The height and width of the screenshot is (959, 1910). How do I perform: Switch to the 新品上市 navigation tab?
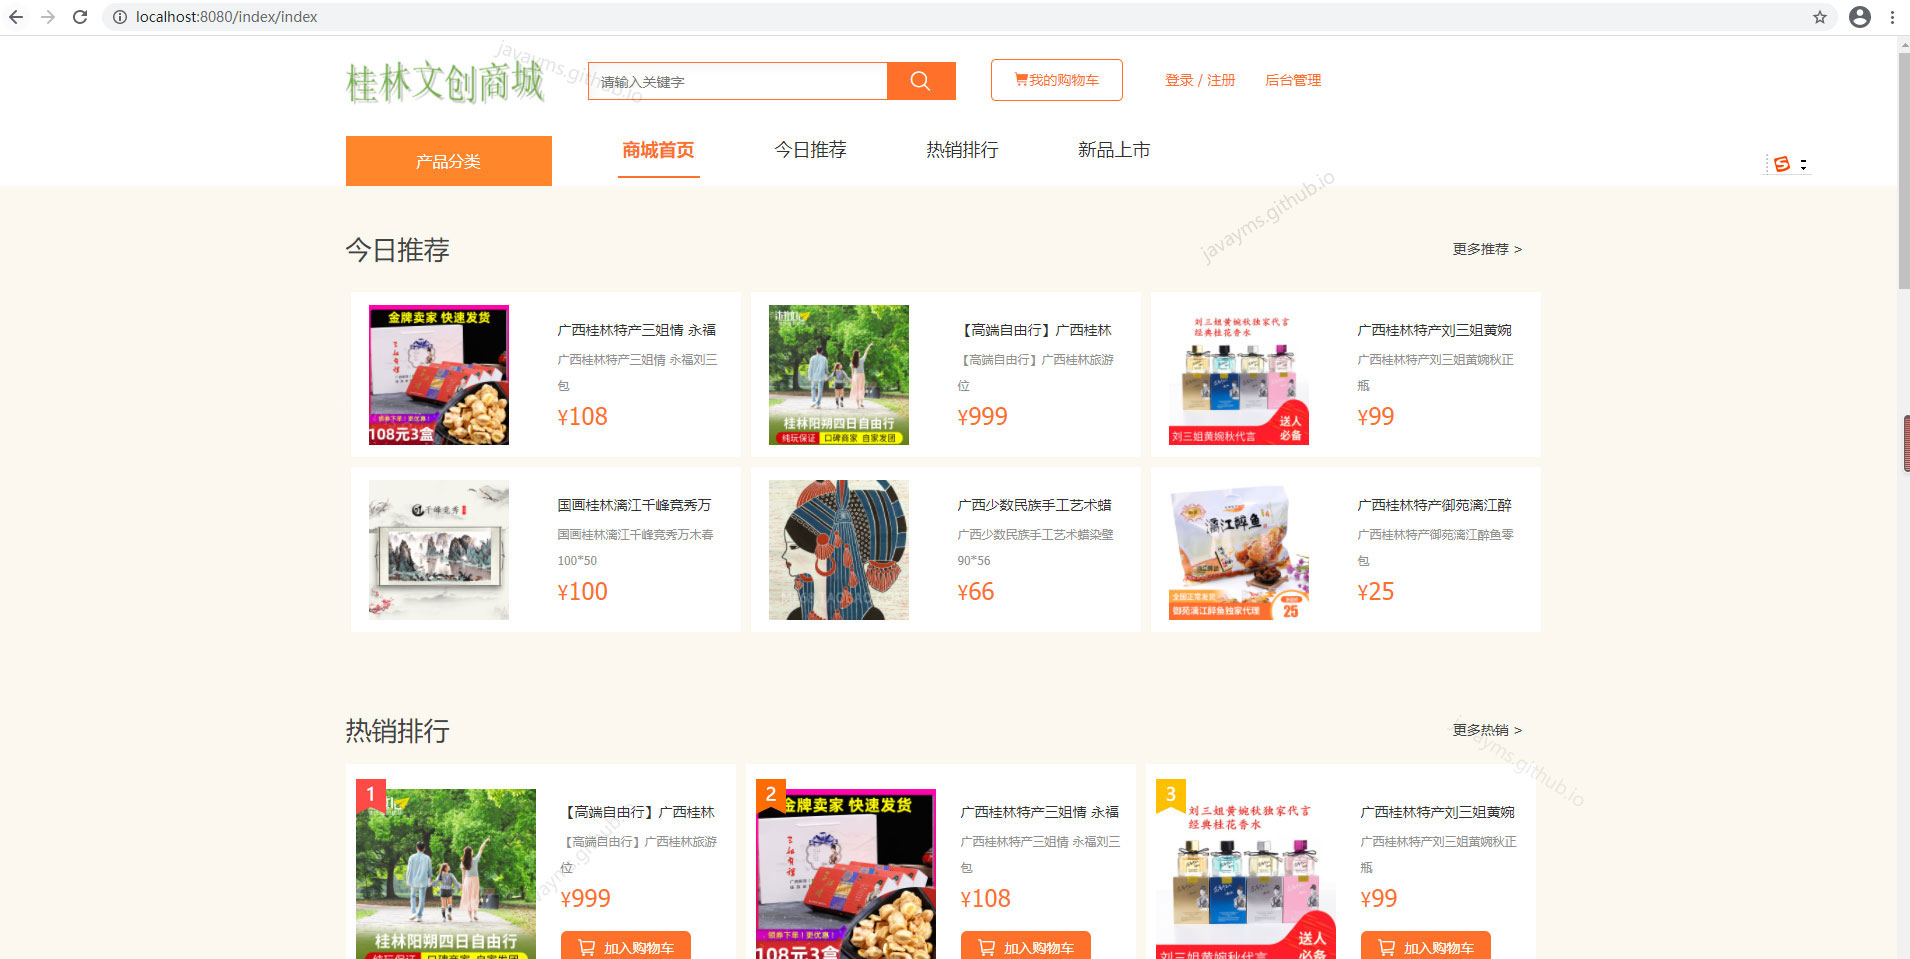tap(1113, 149)
